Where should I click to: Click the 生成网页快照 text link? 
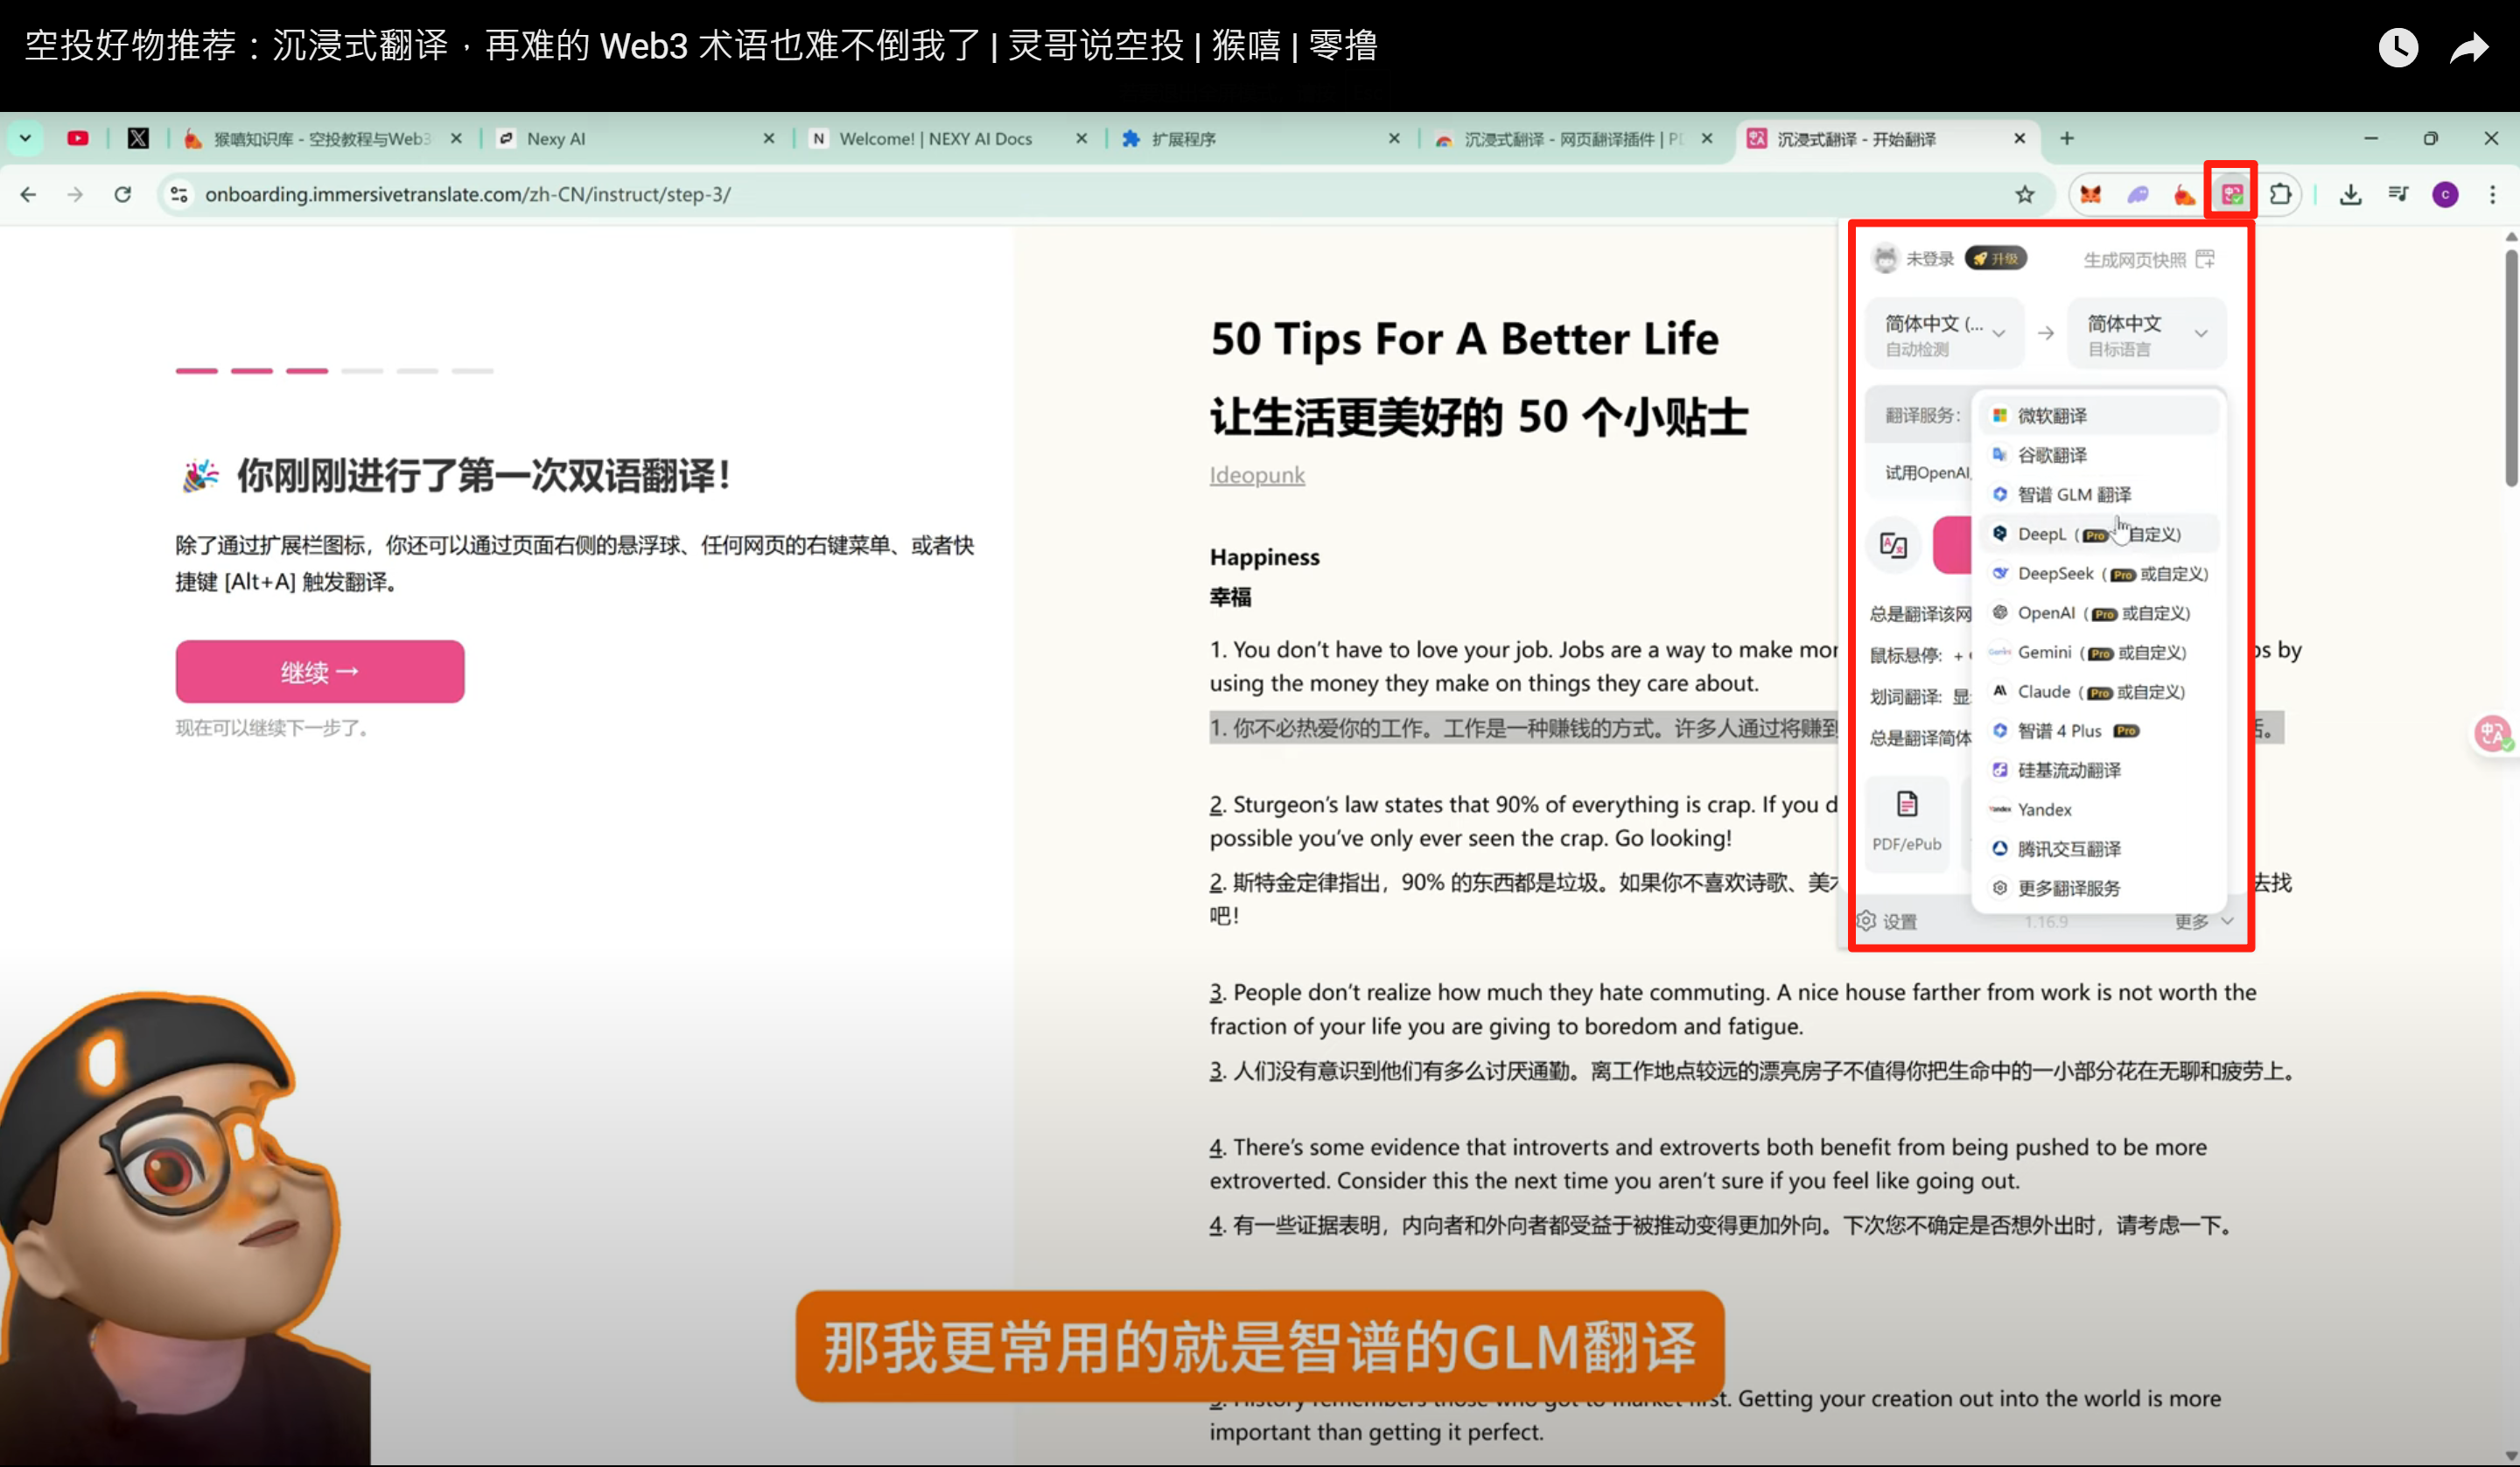click(x=2134, y=260)
